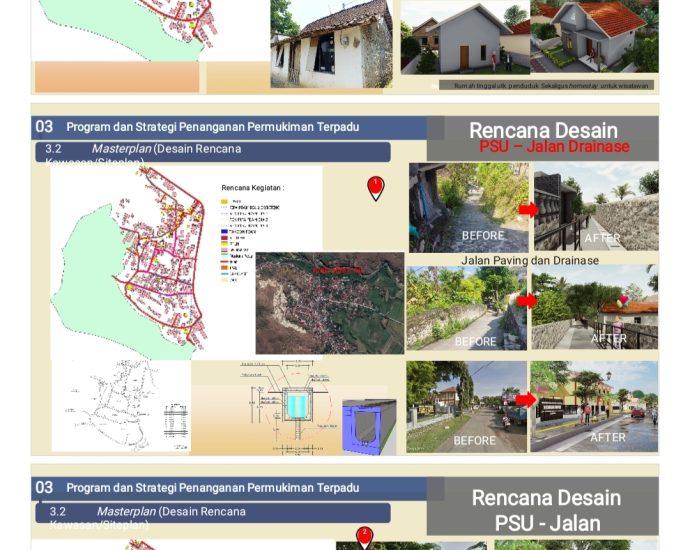This screenshot has height=550, width=690.
Task: Click red arrow in the middle before/after row
Action: click(526, 301)
